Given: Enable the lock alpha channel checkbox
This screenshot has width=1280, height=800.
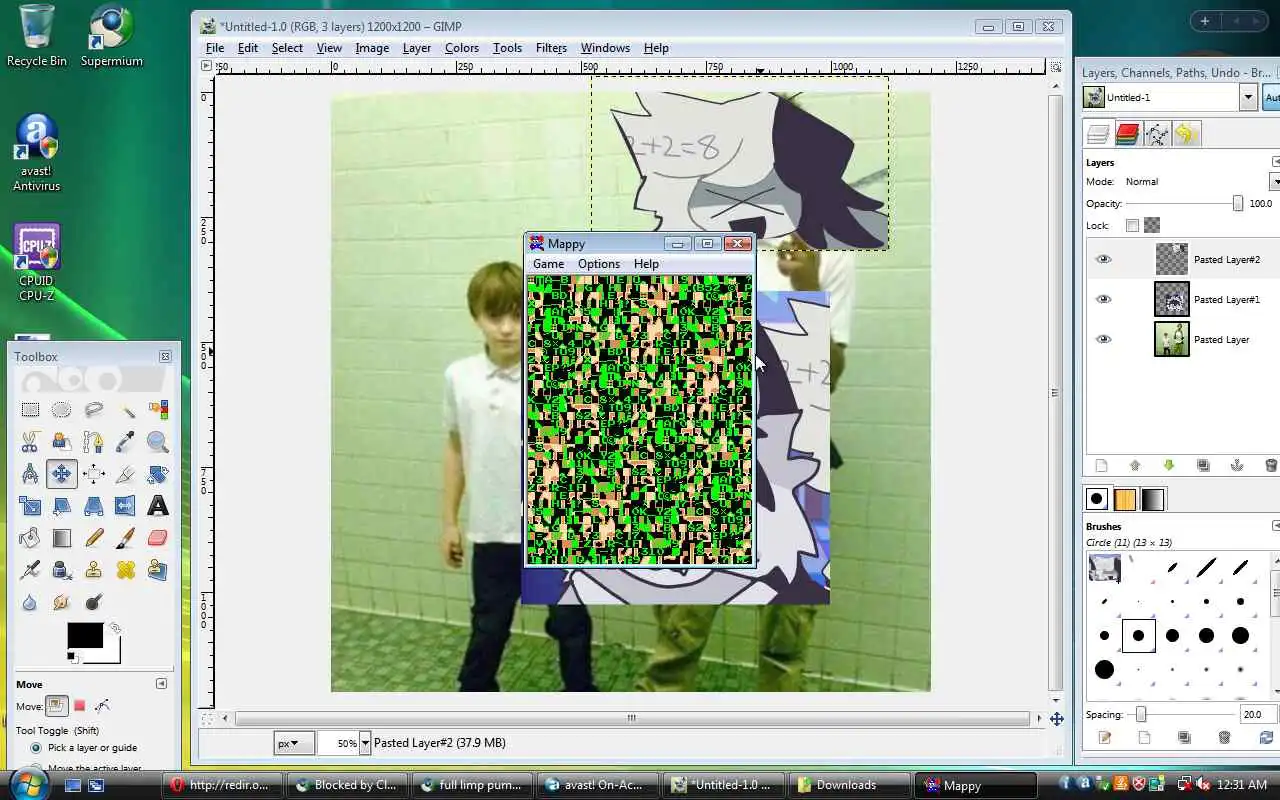Looking at the screenshot, I should click(1132, 225).
